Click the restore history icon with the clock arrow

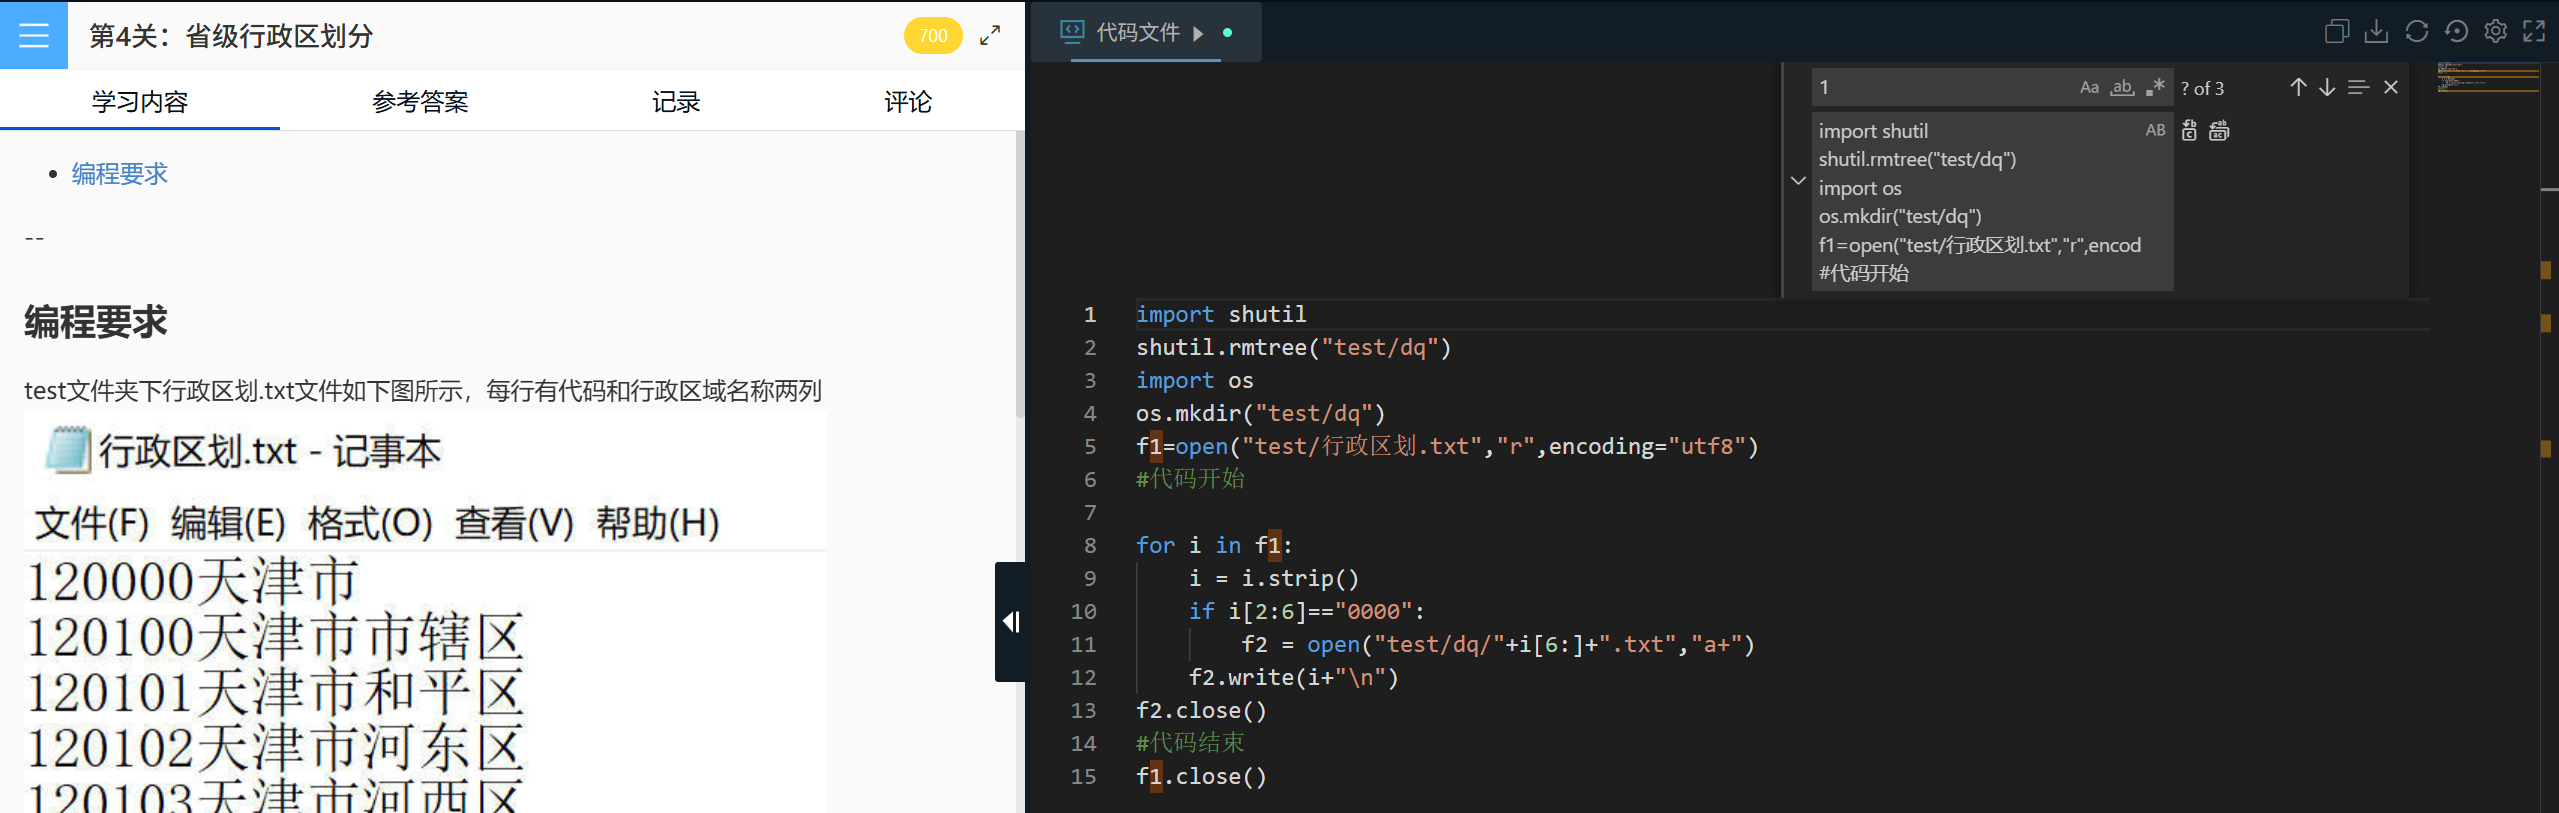point(2456,32)
